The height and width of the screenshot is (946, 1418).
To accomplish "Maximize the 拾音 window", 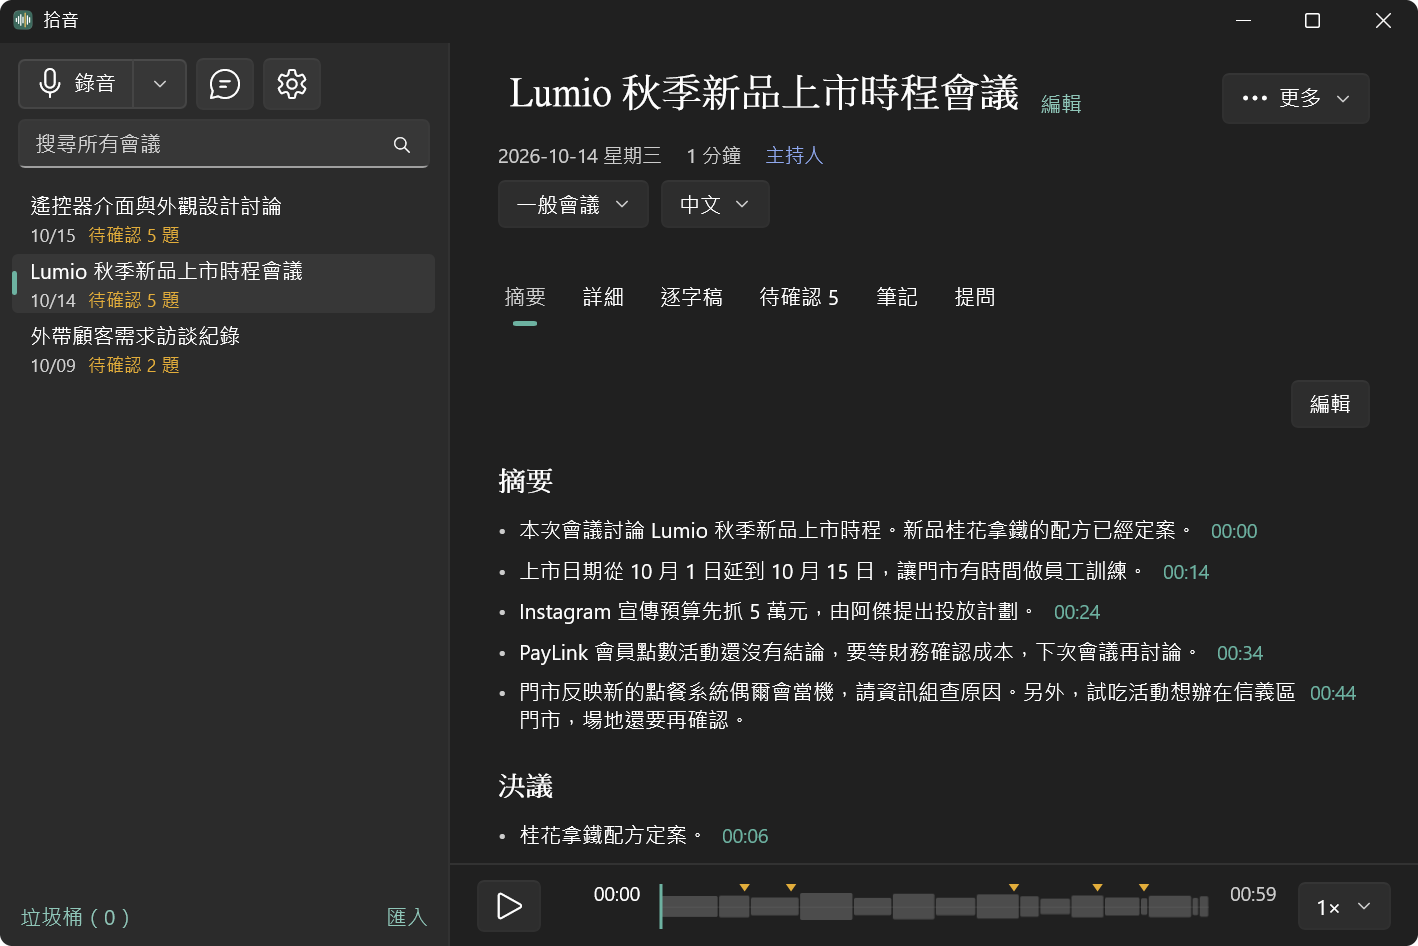I will click(1313, 21).
